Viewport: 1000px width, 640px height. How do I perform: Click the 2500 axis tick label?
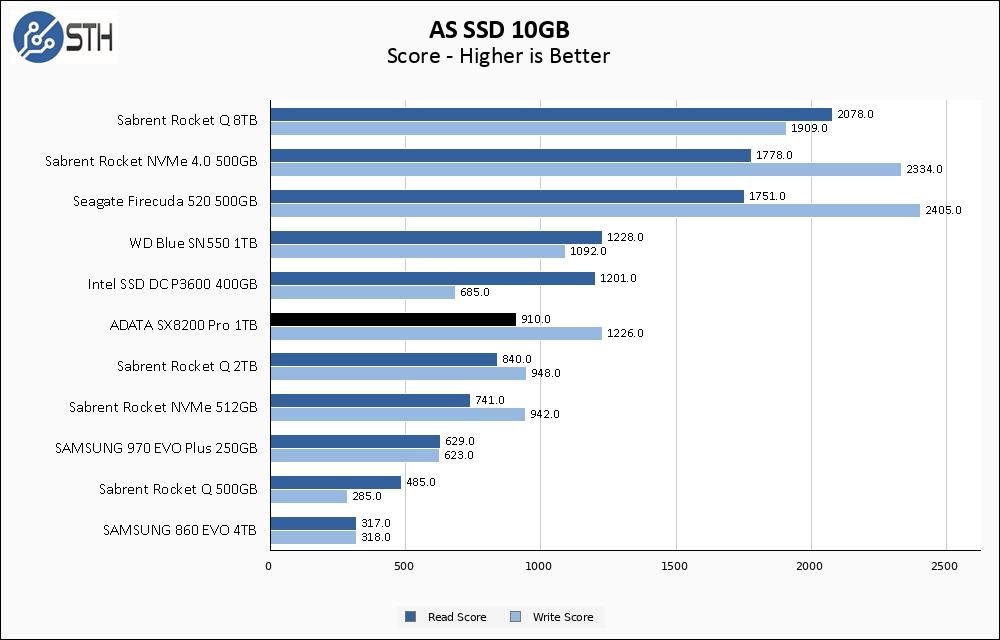945,566
